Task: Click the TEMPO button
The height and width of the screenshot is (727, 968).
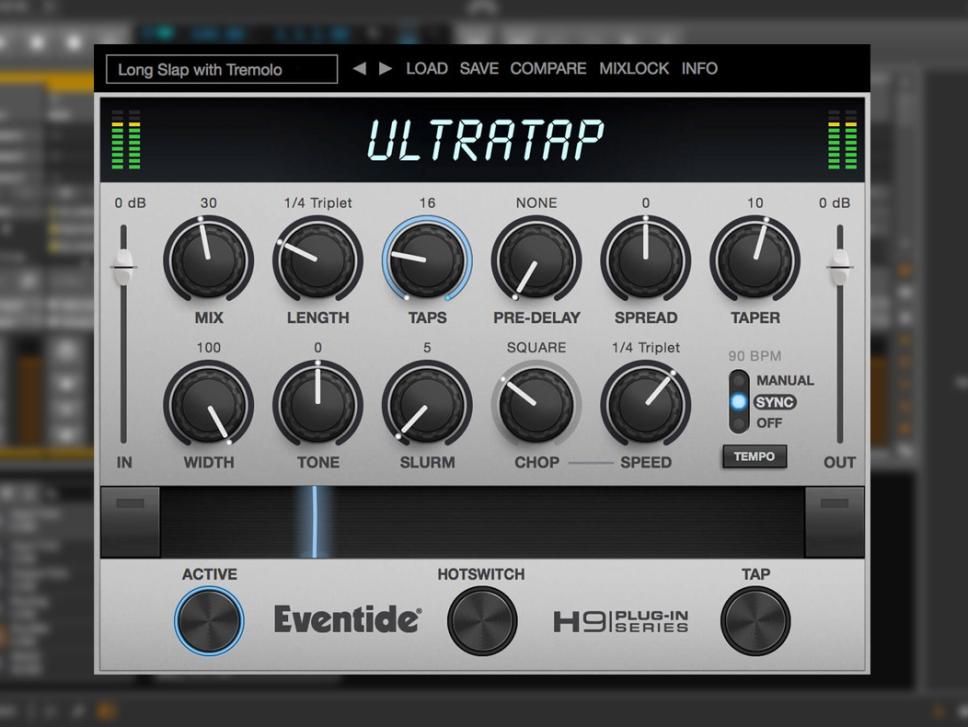Action: tap(754, 456)
